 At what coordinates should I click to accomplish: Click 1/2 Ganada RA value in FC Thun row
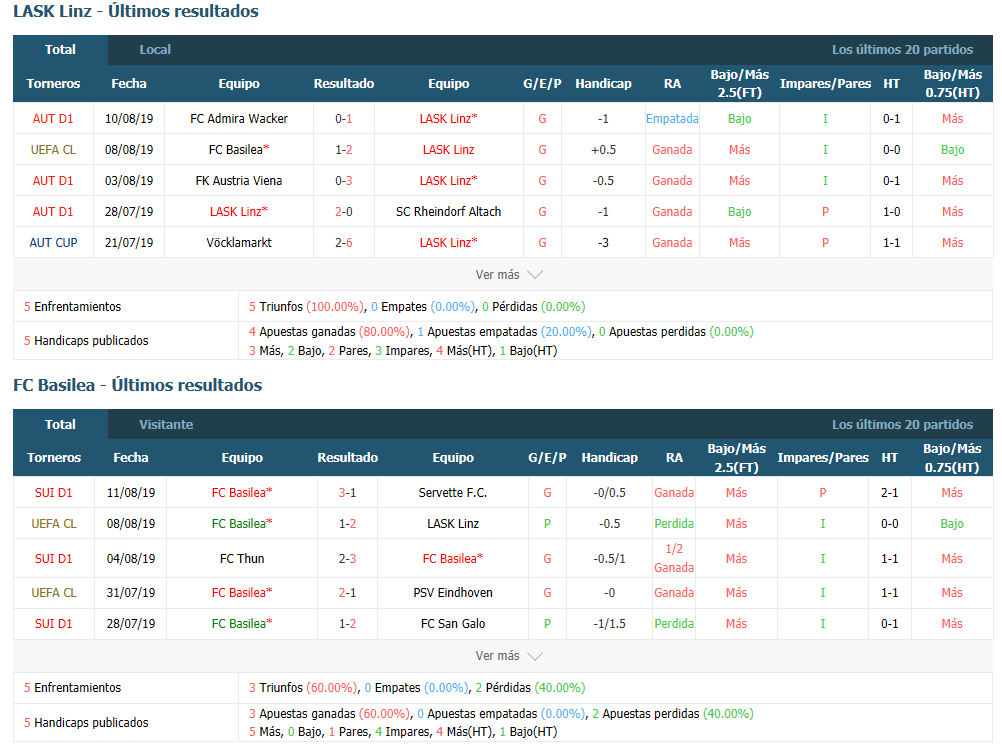[674, 558]
